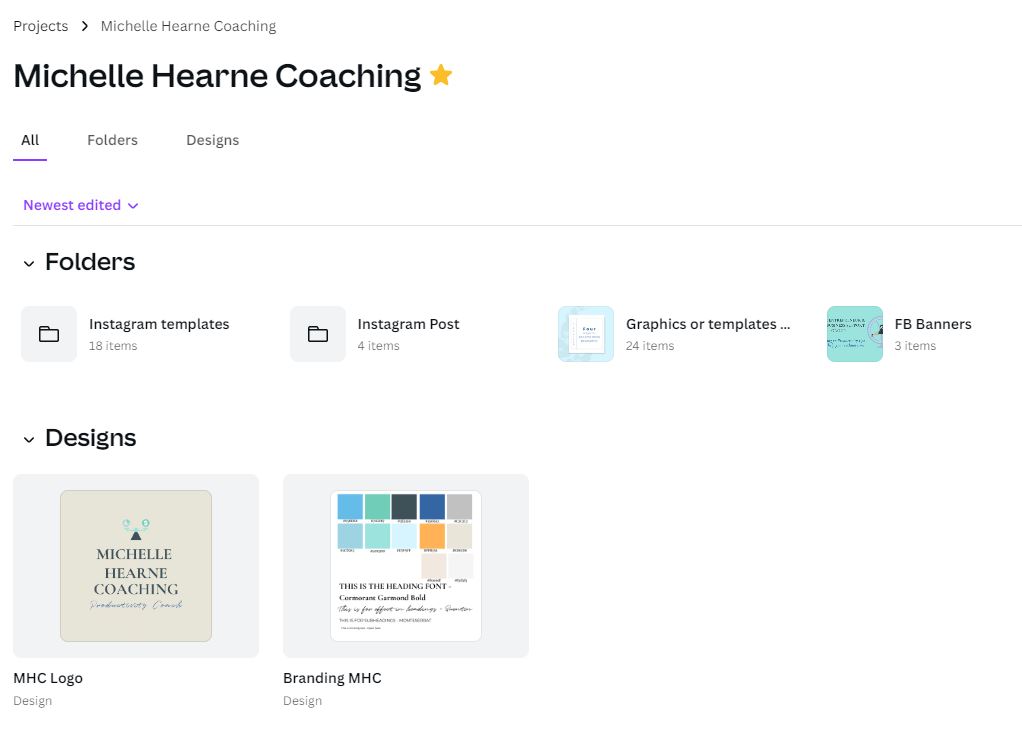Click the breadcrumb chevron separator
The image size is (1022, 735).
85,26
